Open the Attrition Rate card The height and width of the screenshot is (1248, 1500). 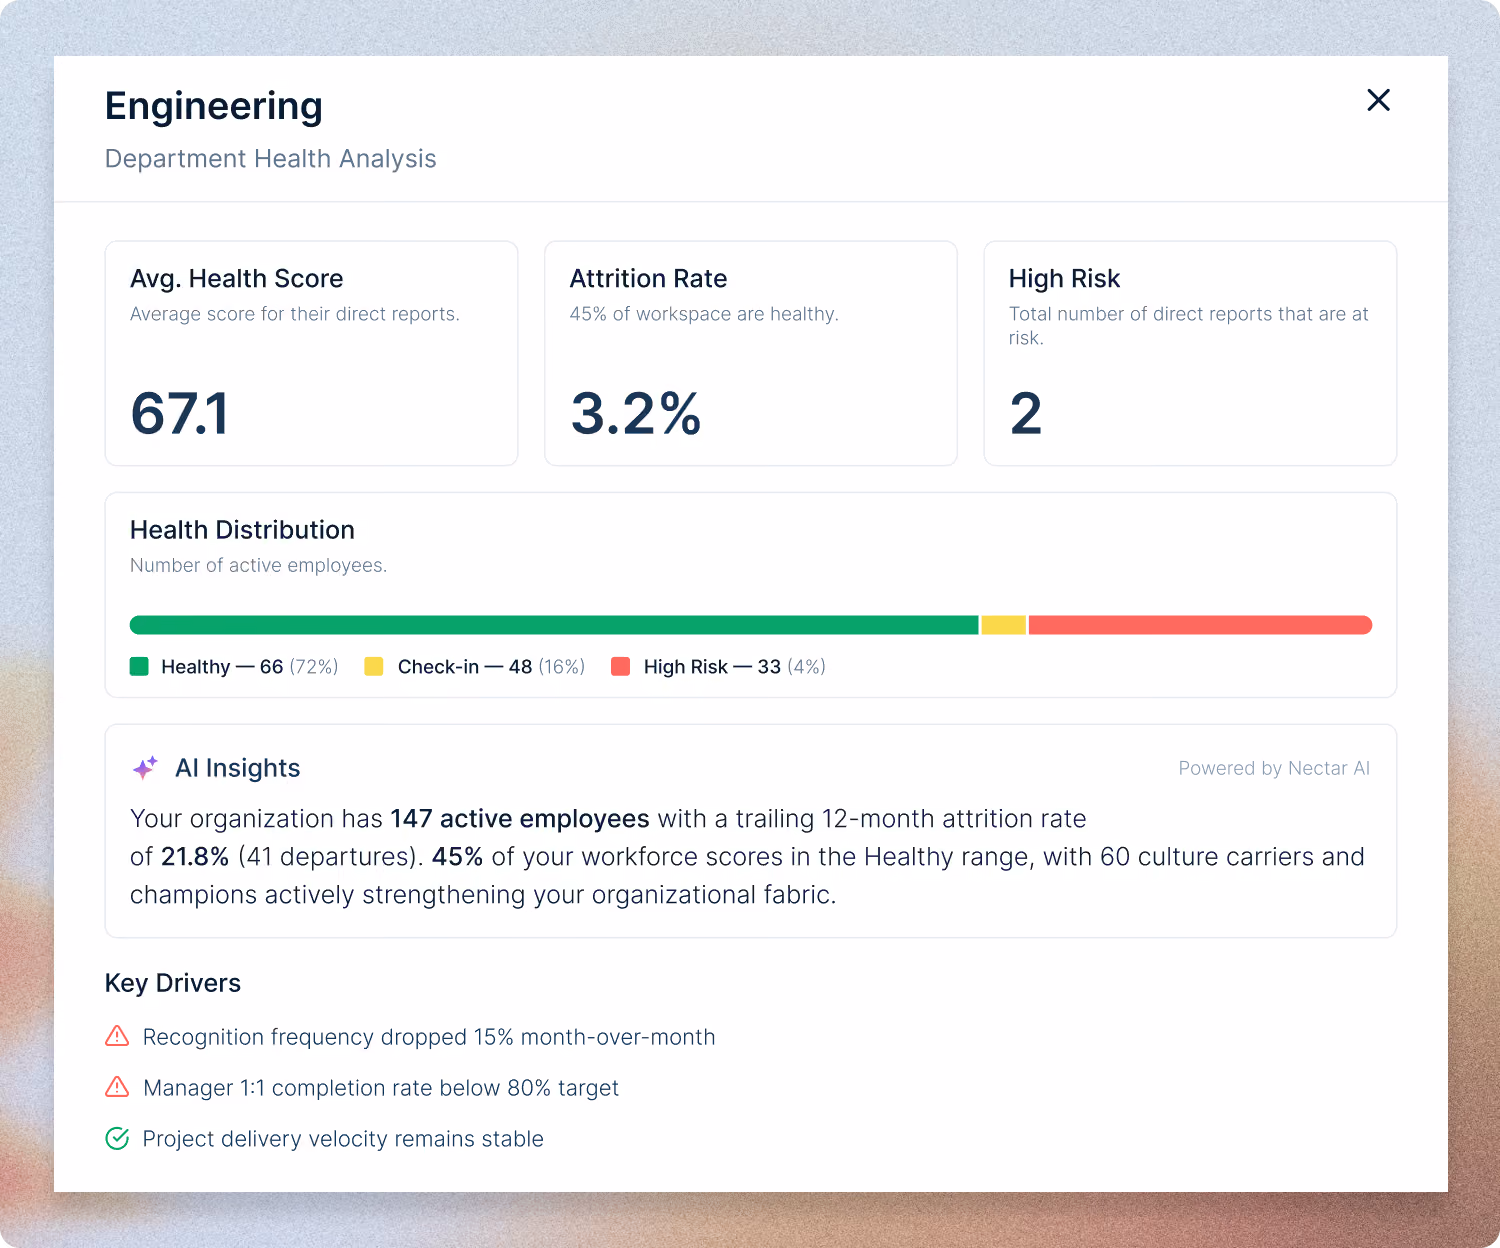click(751, 353)
